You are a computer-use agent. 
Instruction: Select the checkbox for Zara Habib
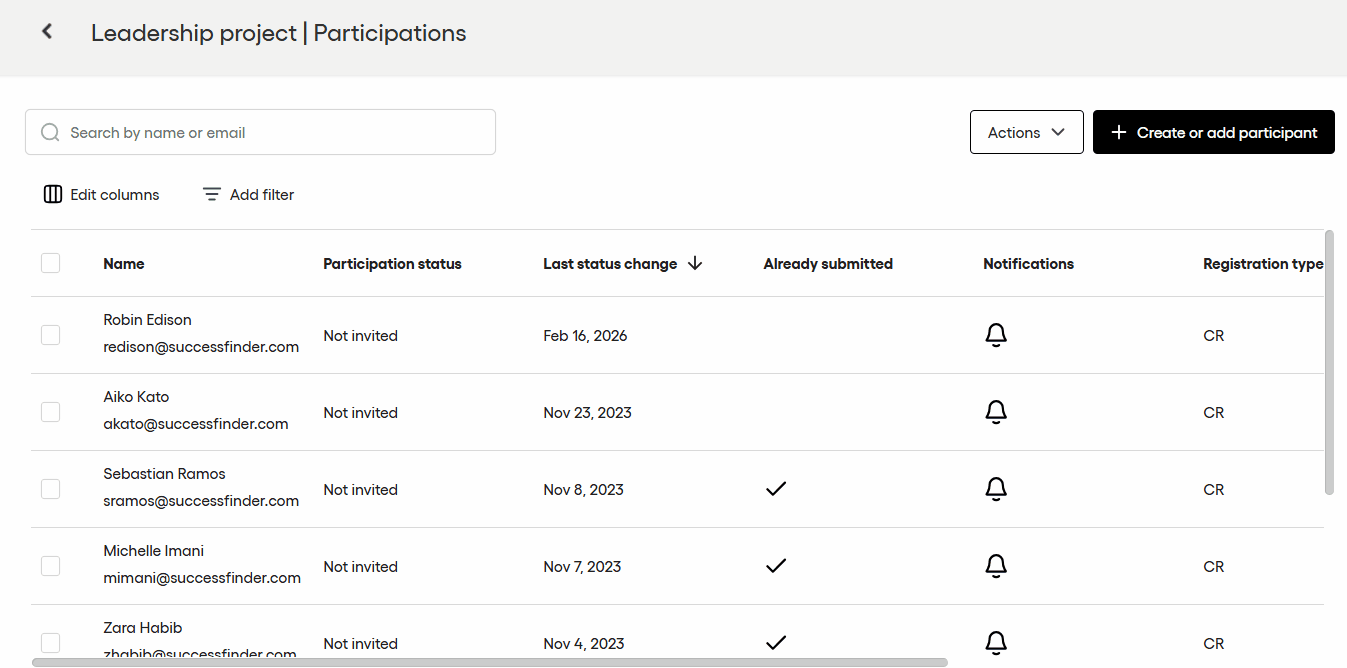(x=50, y=643)
